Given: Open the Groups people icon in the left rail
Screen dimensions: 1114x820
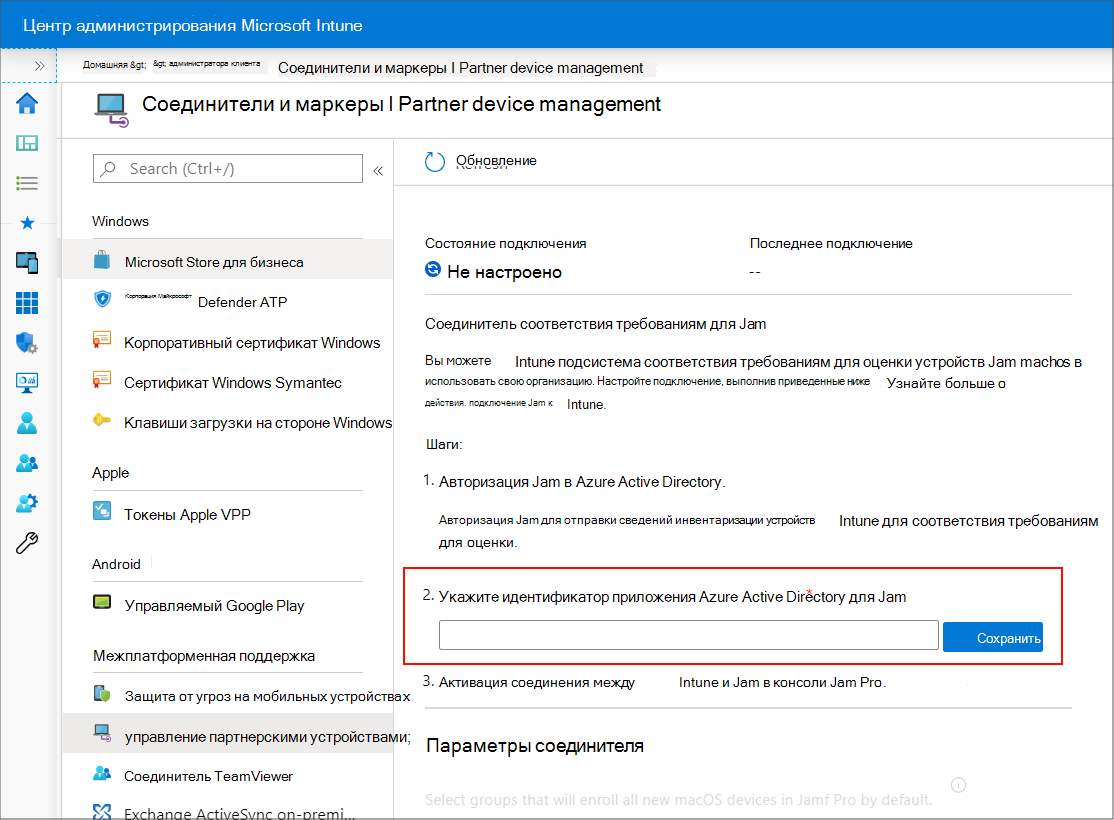Looking at the screenshot, I should tap(27, 463).
